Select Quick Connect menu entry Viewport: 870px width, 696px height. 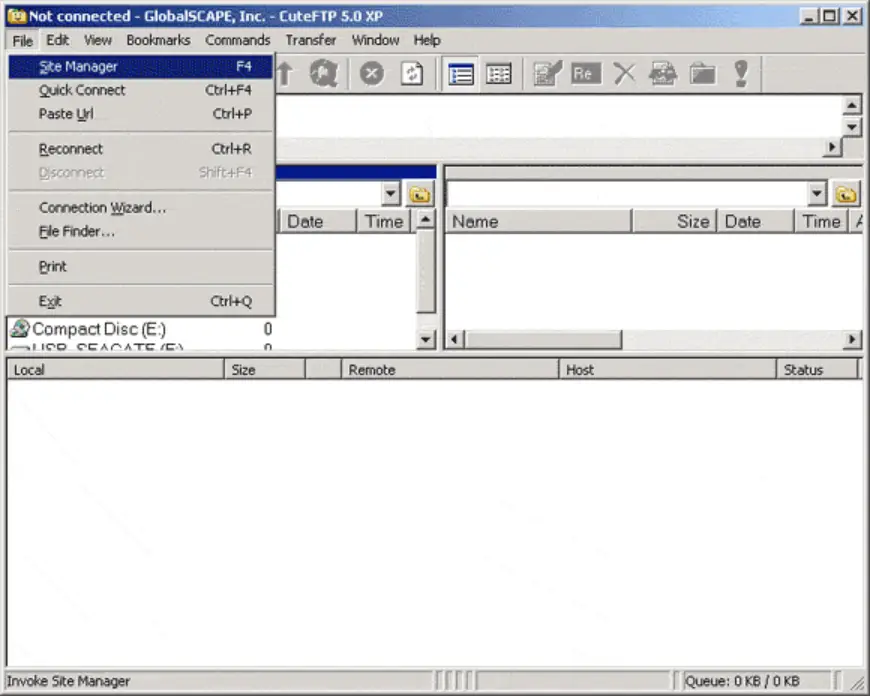coord(82,90)
